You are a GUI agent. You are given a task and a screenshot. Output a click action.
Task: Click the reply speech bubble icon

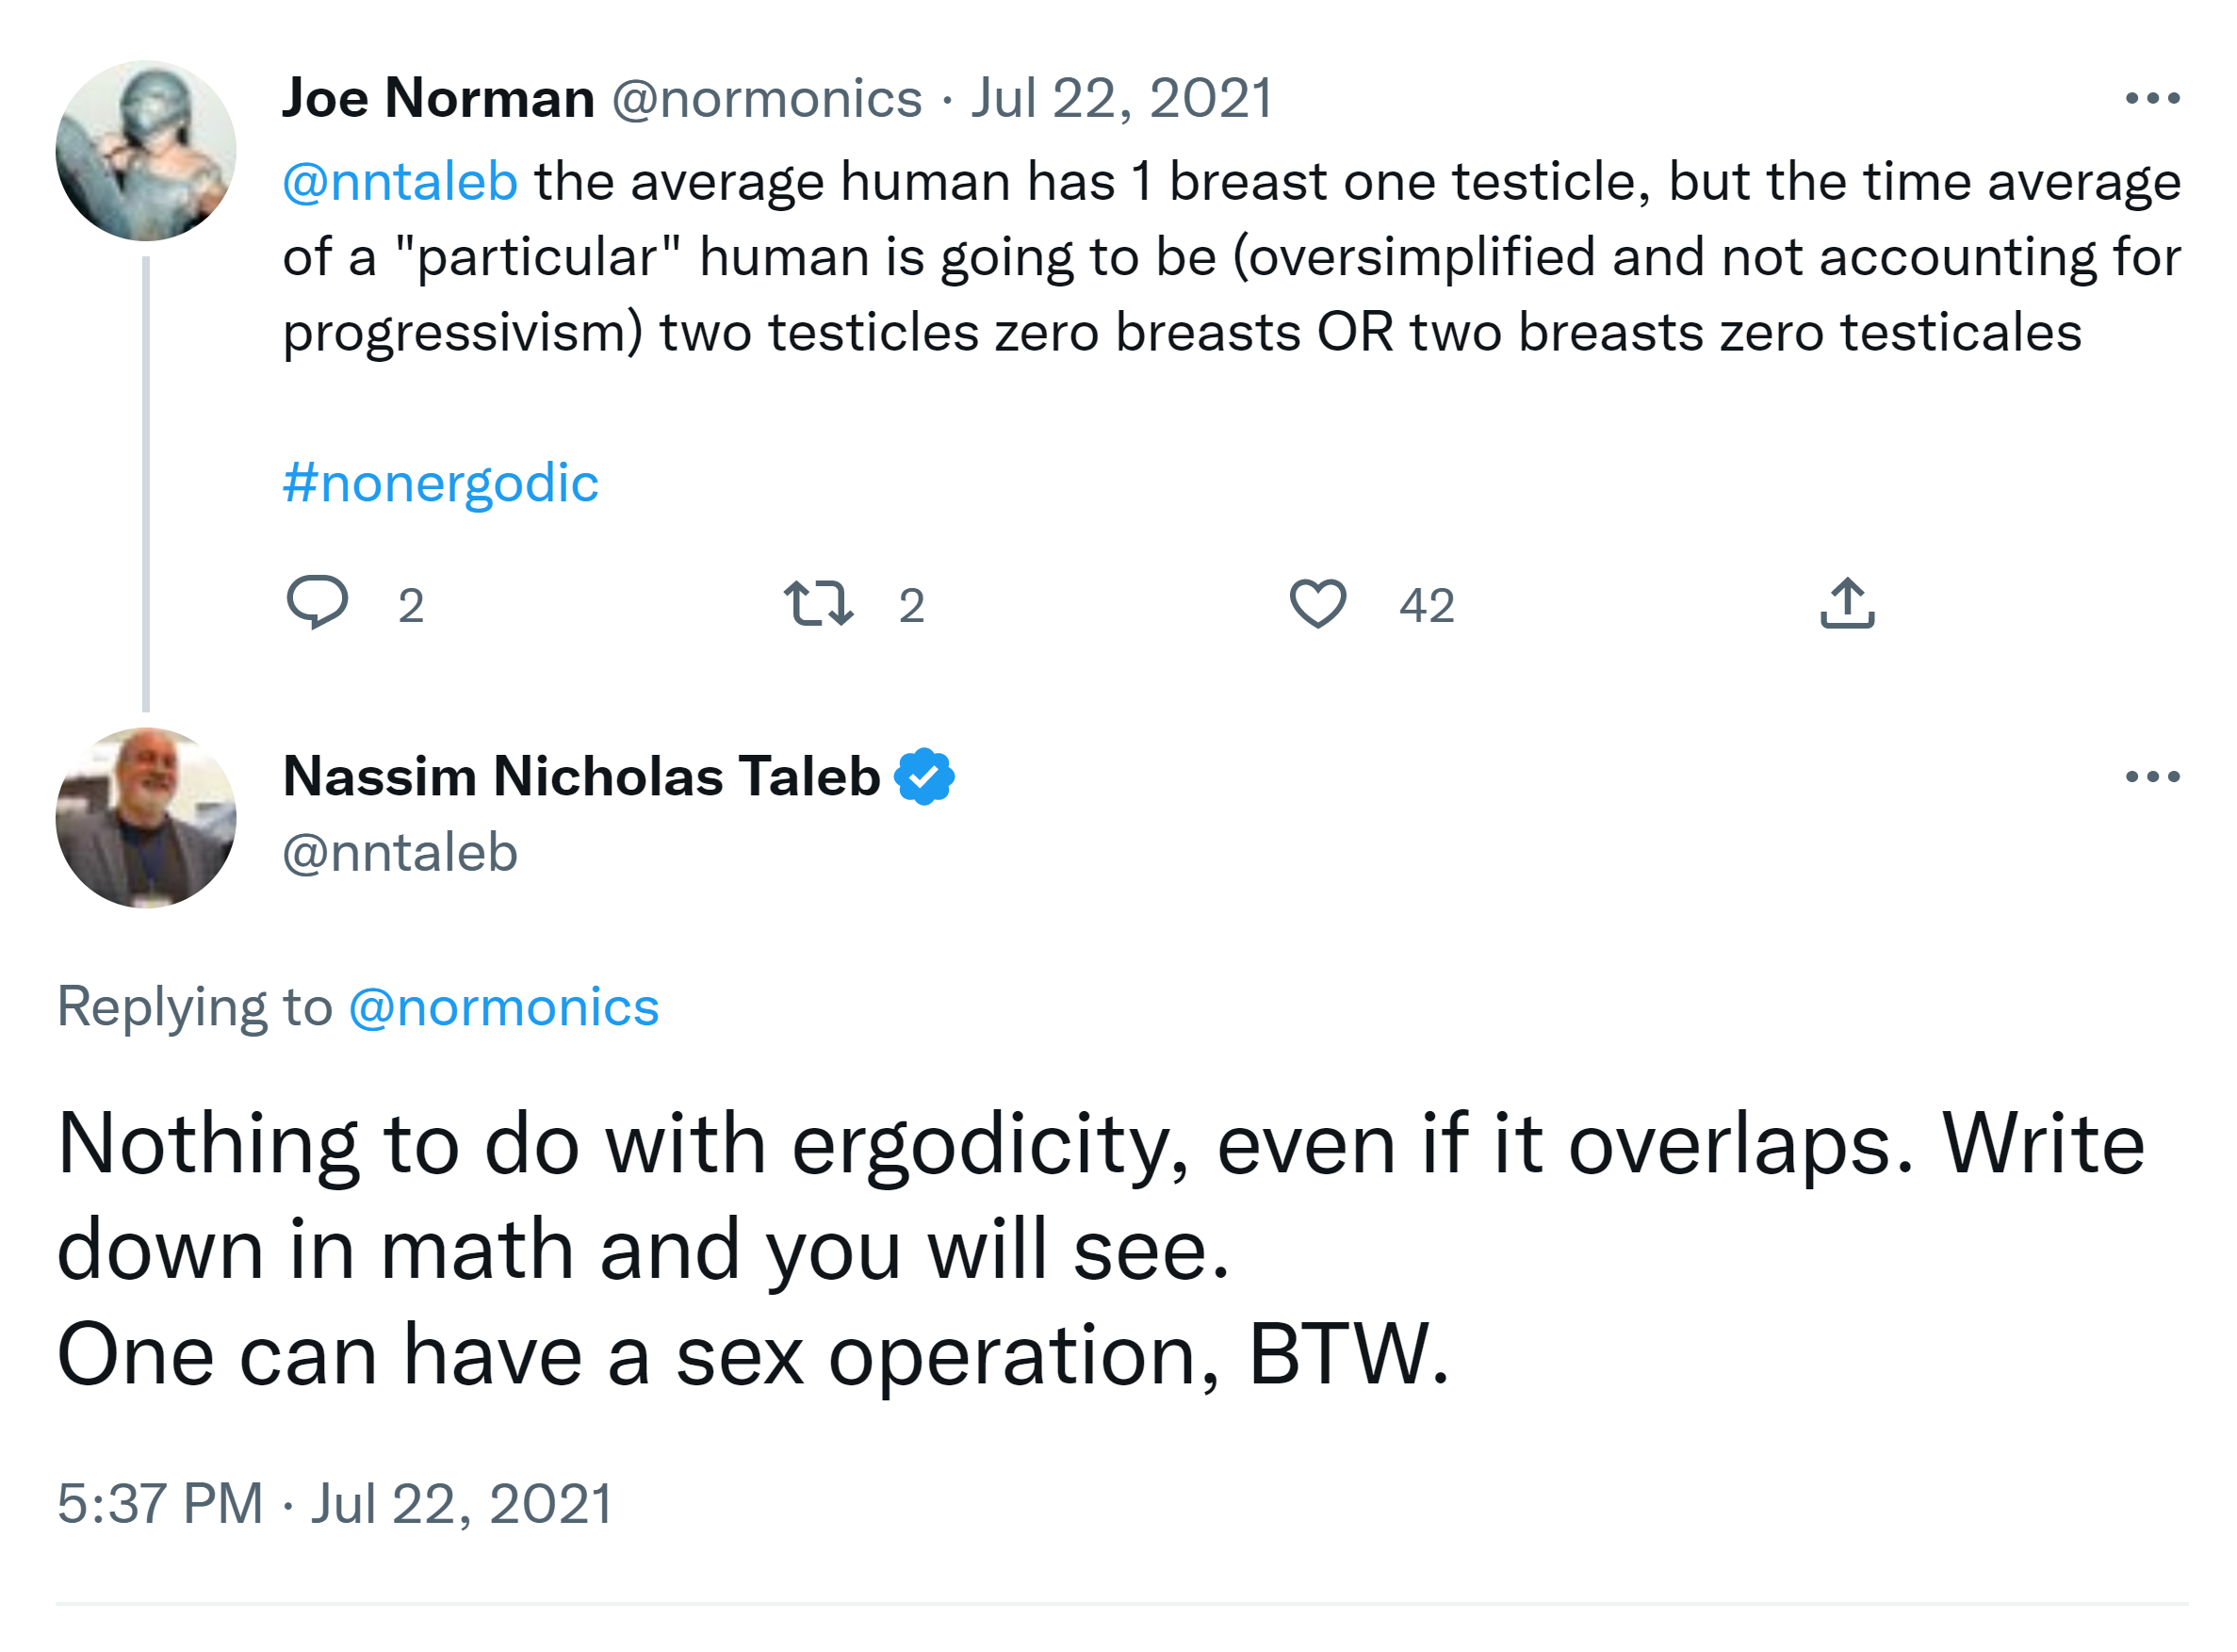[317, 603]
